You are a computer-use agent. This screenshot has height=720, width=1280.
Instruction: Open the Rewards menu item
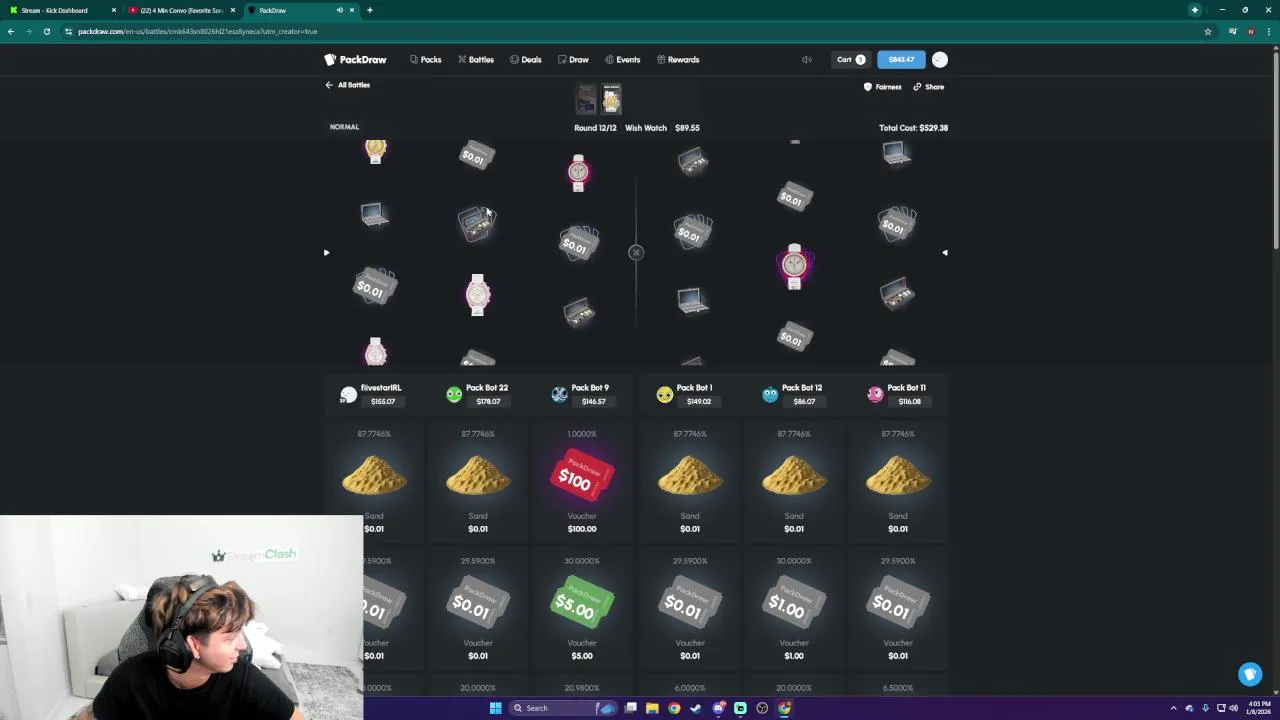coord(678,60)
